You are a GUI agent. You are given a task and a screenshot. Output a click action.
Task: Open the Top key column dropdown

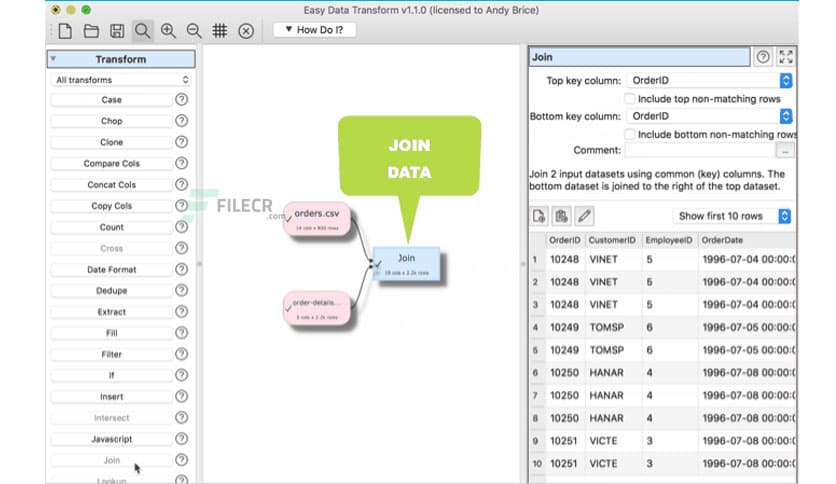pyautogui.click(x=709, y=80)
